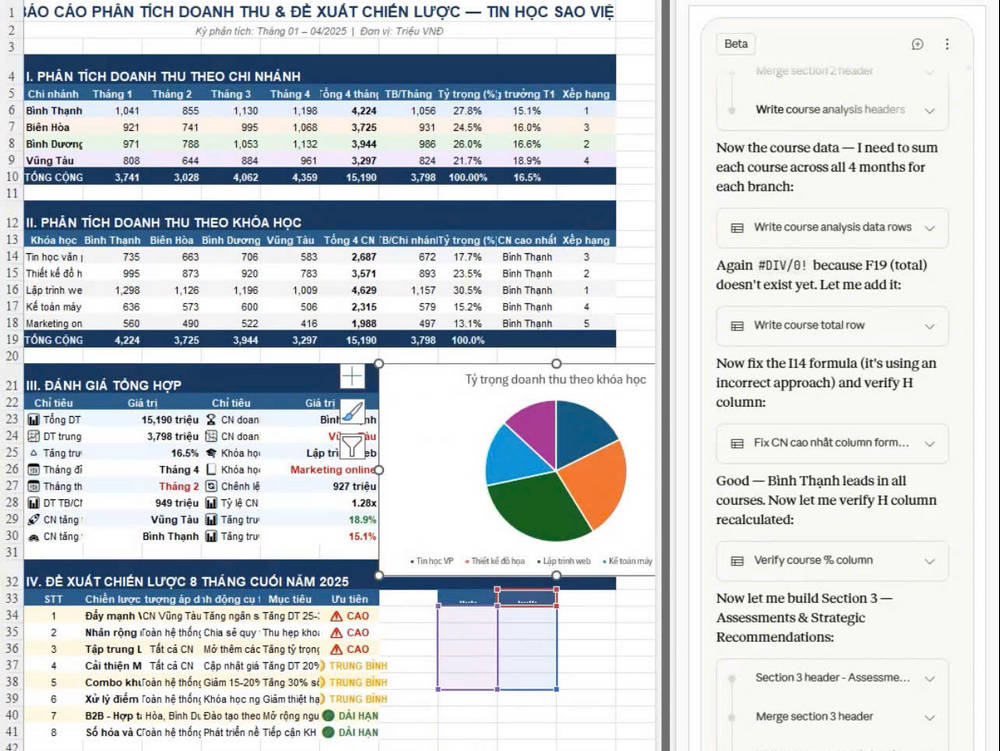Expand the Merge section 3 header chevron
Image resolution: width=1000 pixels, height=751 pixels.
(x=929, y=717)
